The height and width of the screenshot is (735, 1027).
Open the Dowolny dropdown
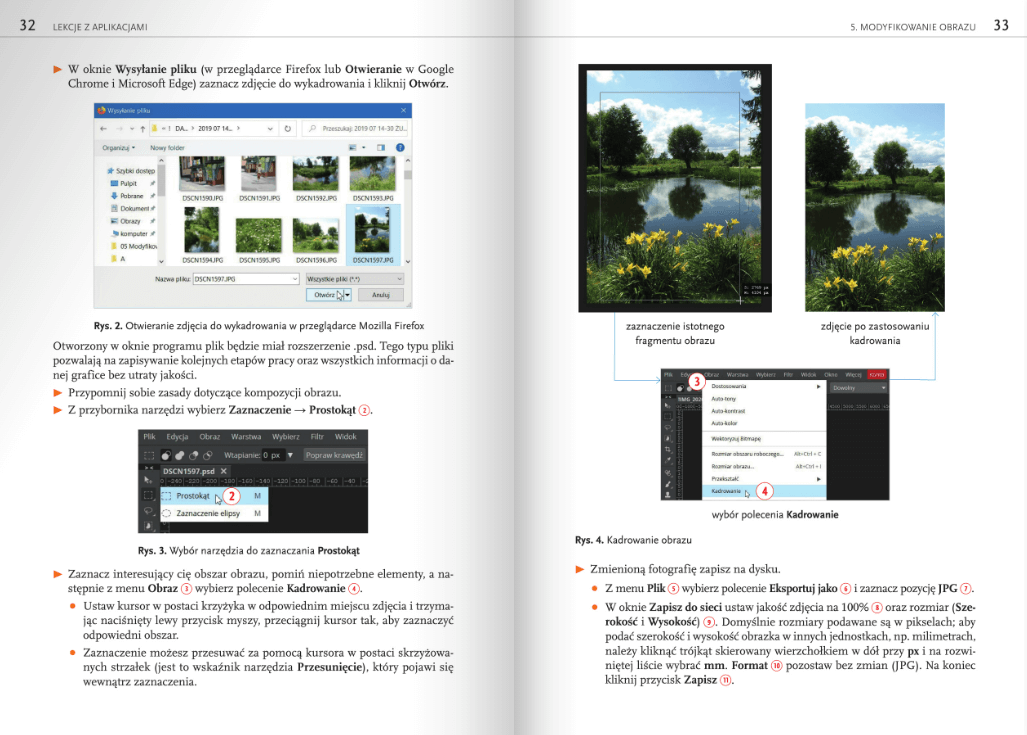[859, 388]
